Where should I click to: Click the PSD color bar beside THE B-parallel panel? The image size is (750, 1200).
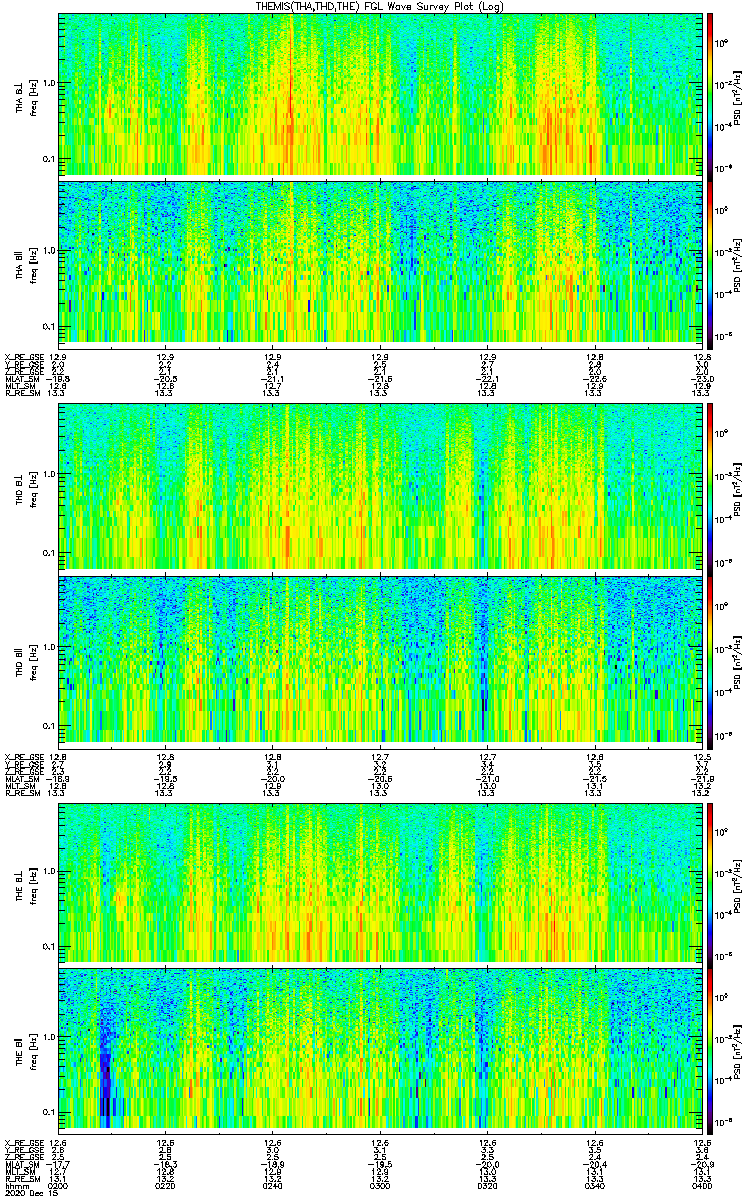[x=710, y=1050]
